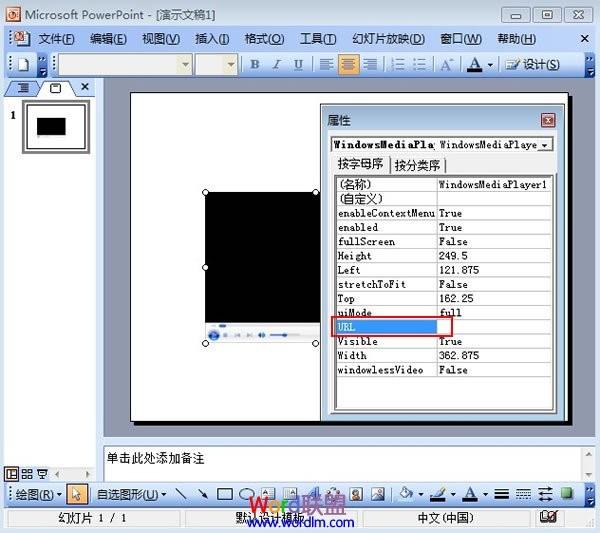Viewport: 600px width, 533px height.
Task: Click the URL property value field
Action: pos(493,327)
